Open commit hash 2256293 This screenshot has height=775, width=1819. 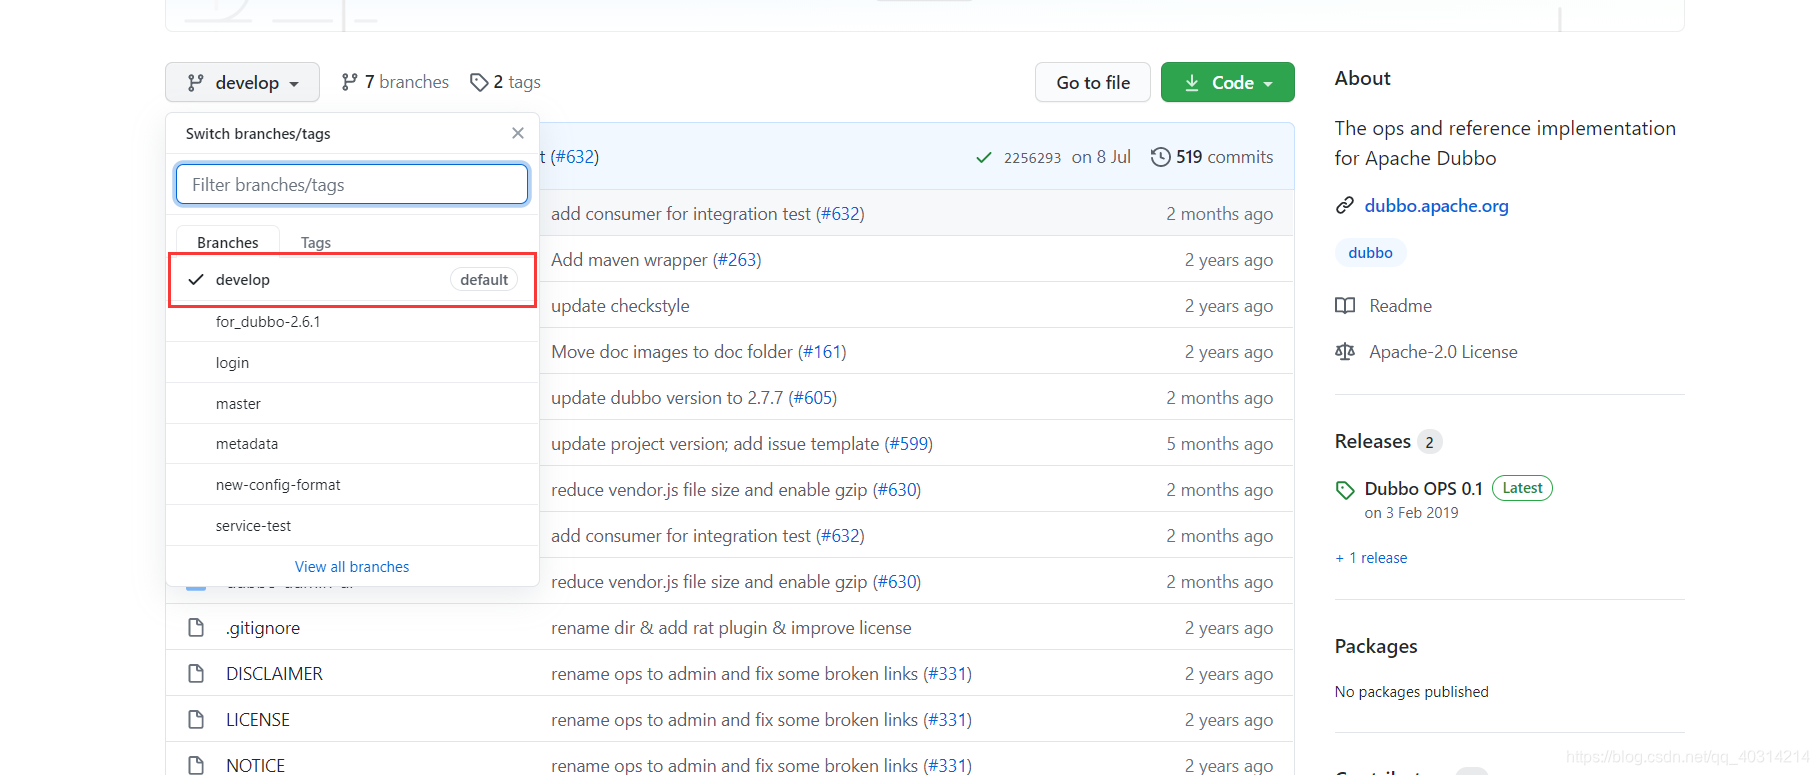[1032, 157]
